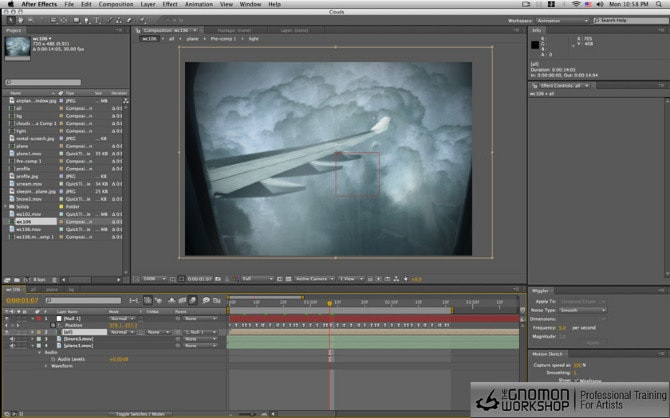Screen dimensions: 670x418
Task: Open Noise Type Smooth dropdown in Wiggler
Action: point(582,310)
